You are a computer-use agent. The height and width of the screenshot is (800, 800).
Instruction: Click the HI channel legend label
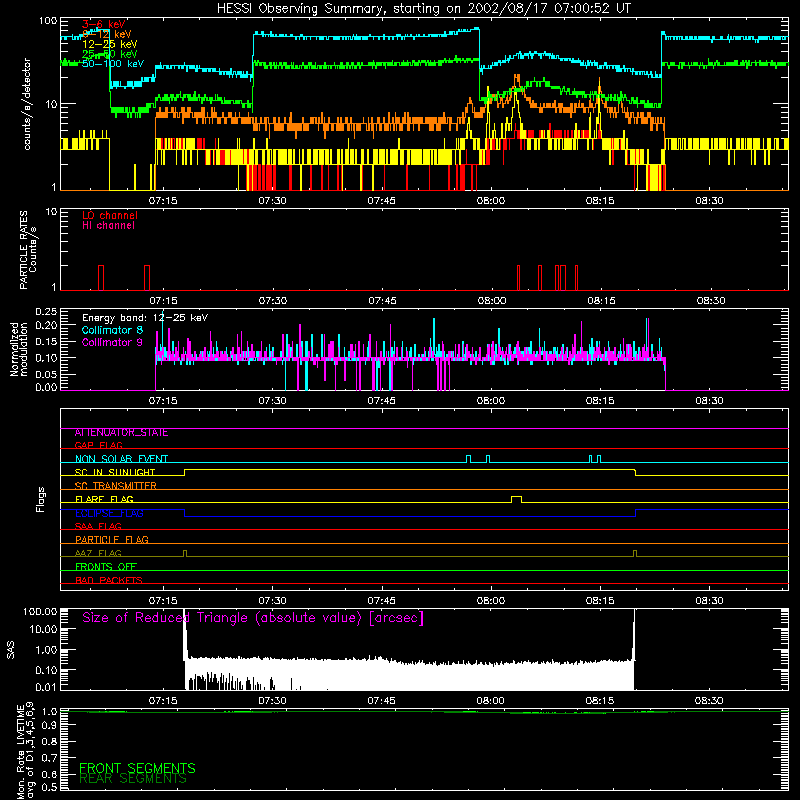[109, 226]
